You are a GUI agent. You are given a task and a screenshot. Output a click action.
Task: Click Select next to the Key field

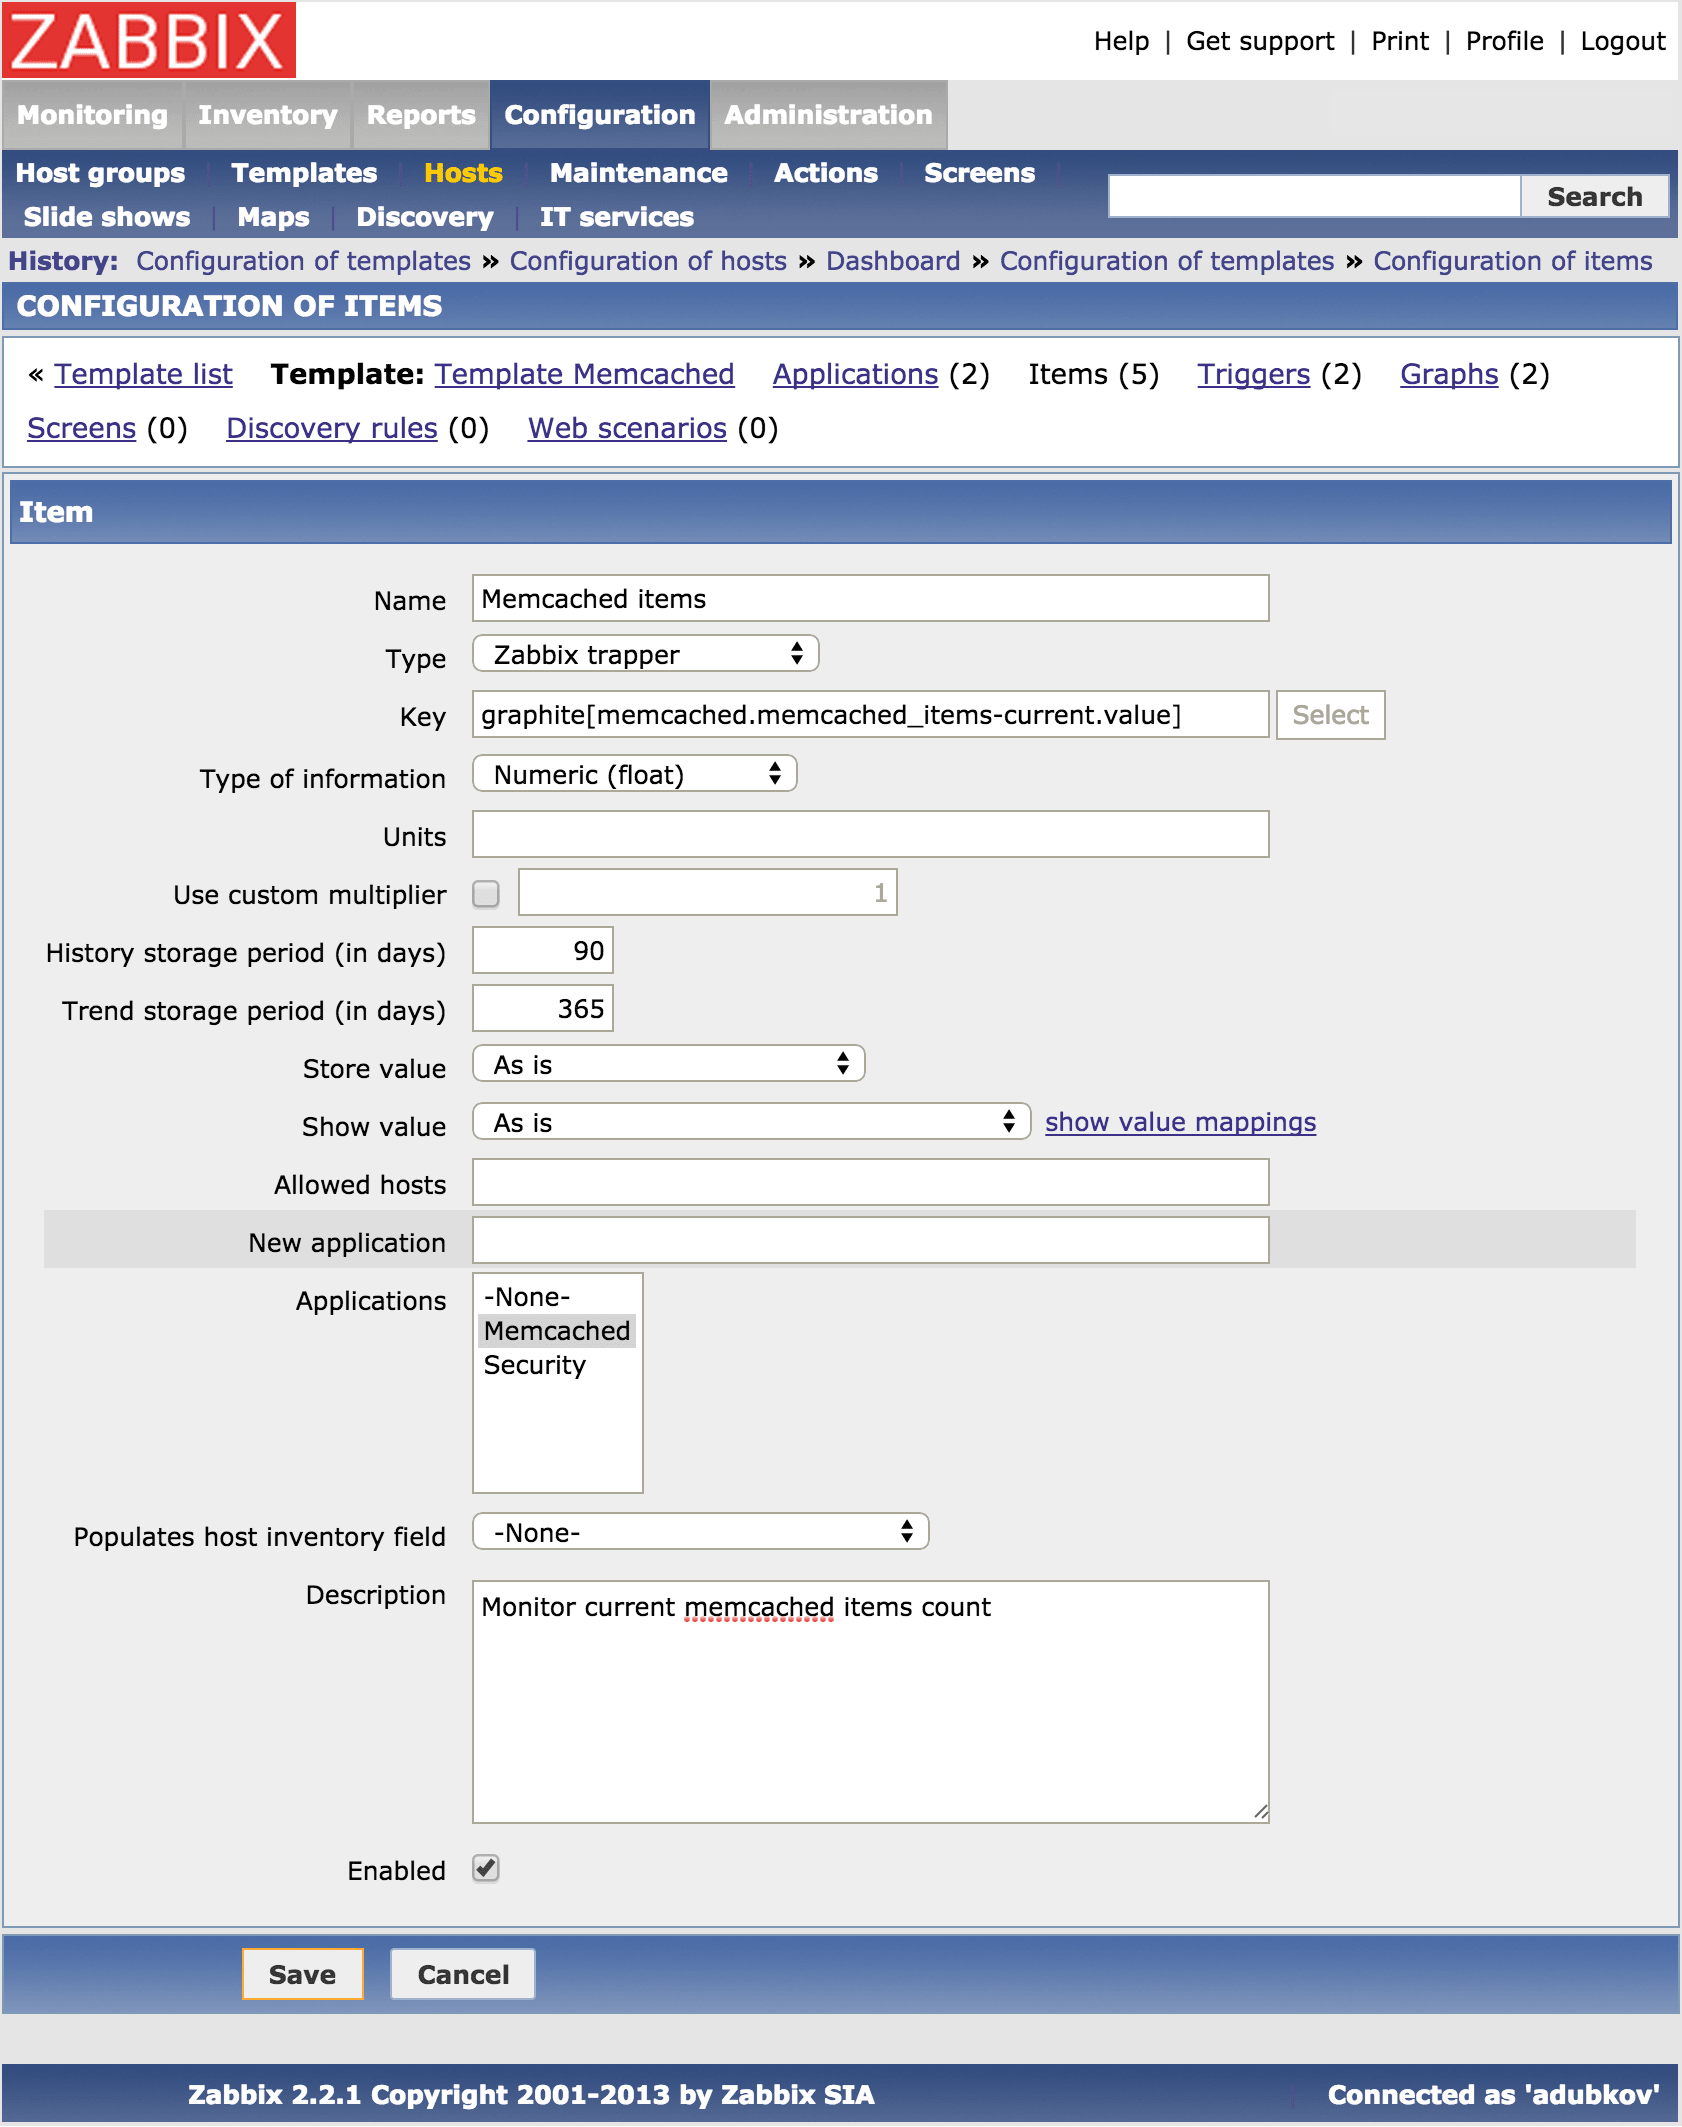pyautogui.click(x=1330, y=714)
